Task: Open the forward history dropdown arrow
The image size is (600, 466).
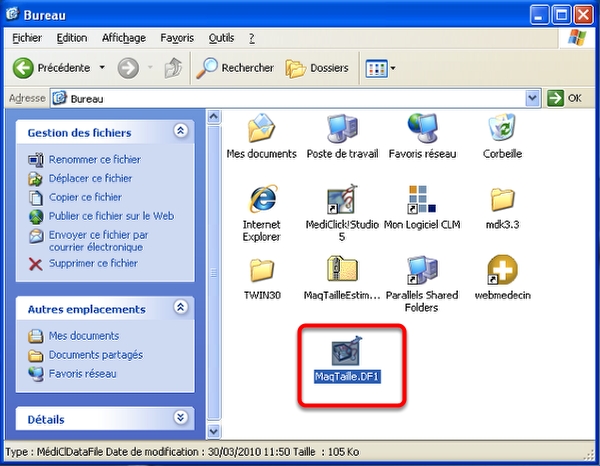Action: click(150, 68)
